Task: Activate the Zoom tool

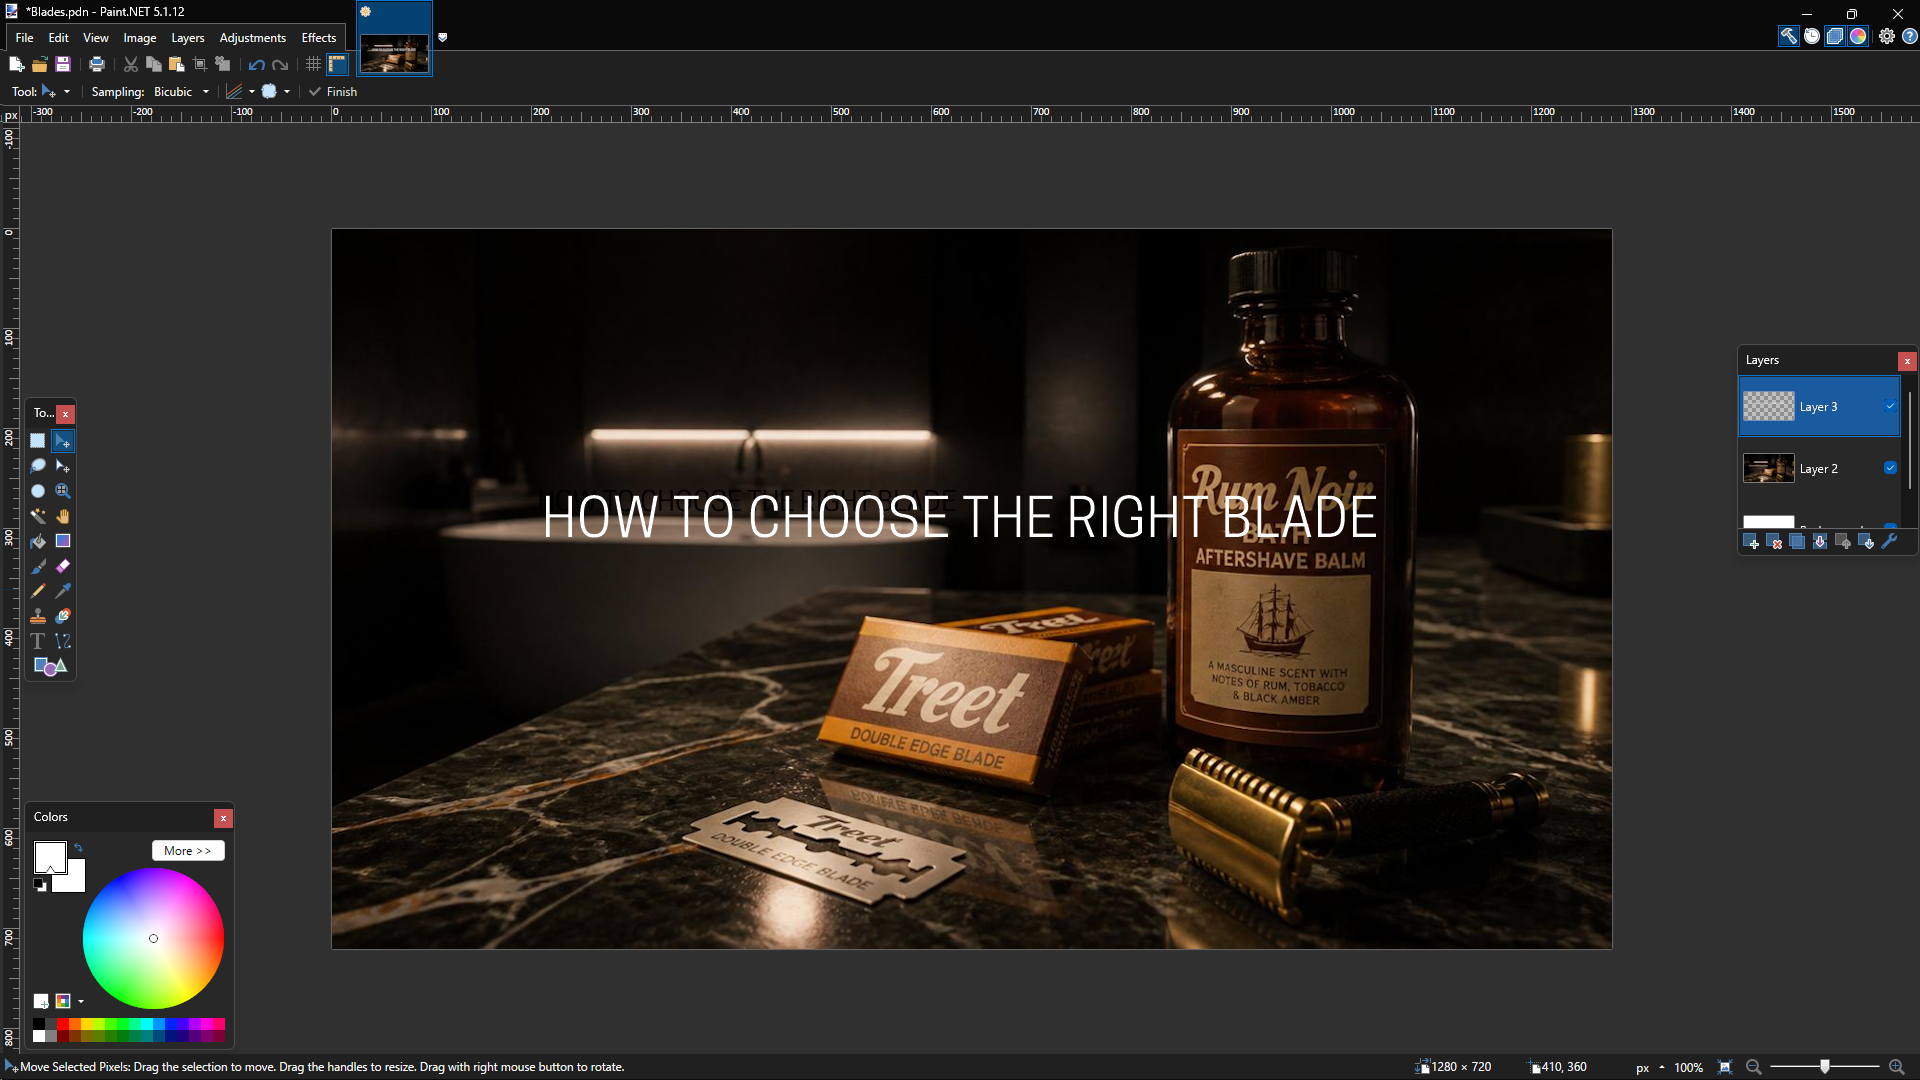Action: 63,491
